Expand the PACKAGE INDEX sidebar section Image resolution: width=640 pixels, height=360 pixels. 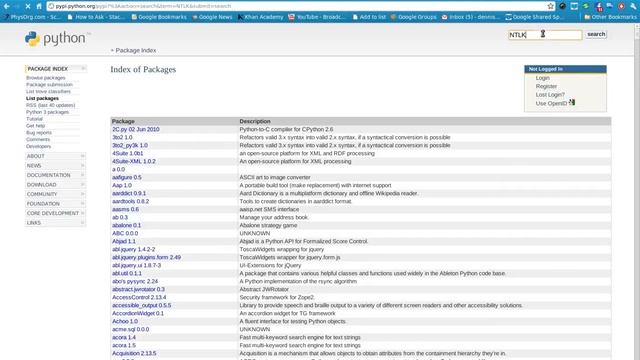tap(56, 69)
